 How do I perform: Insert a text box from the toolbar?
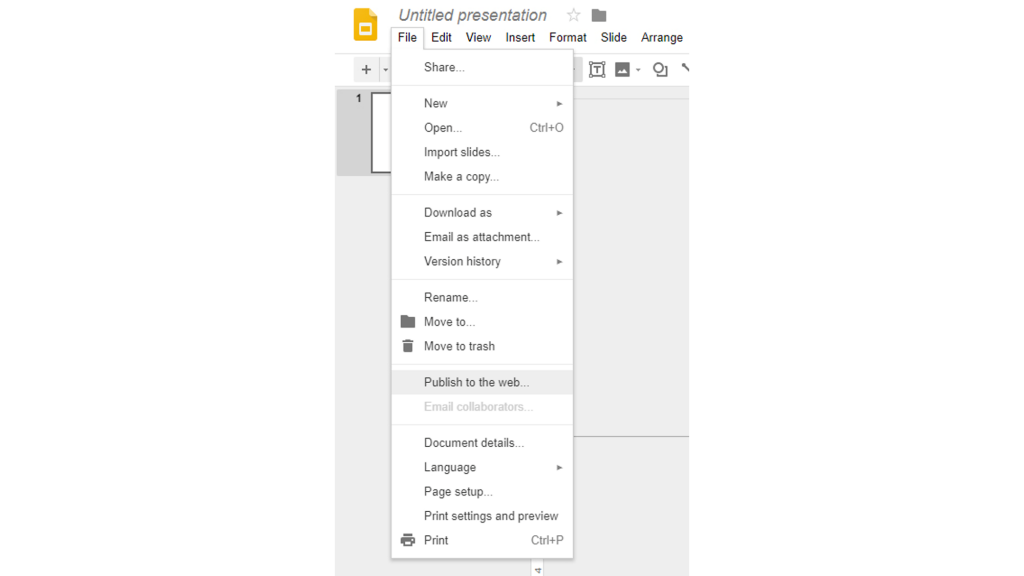(597, 69)
